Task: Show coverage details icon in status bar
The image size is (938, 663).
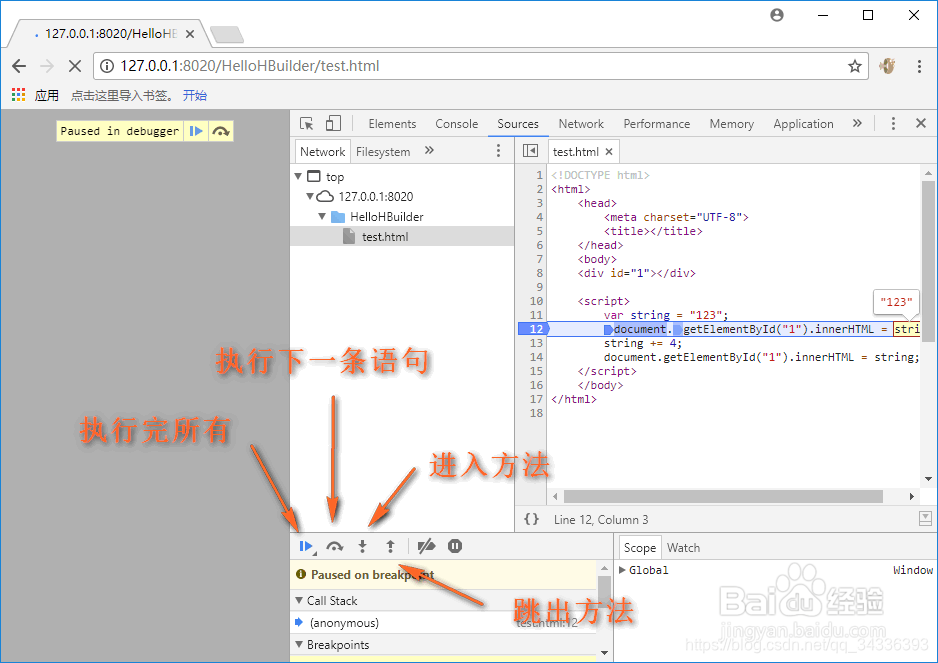Action: pyautogui.click(x=925, y=519)
